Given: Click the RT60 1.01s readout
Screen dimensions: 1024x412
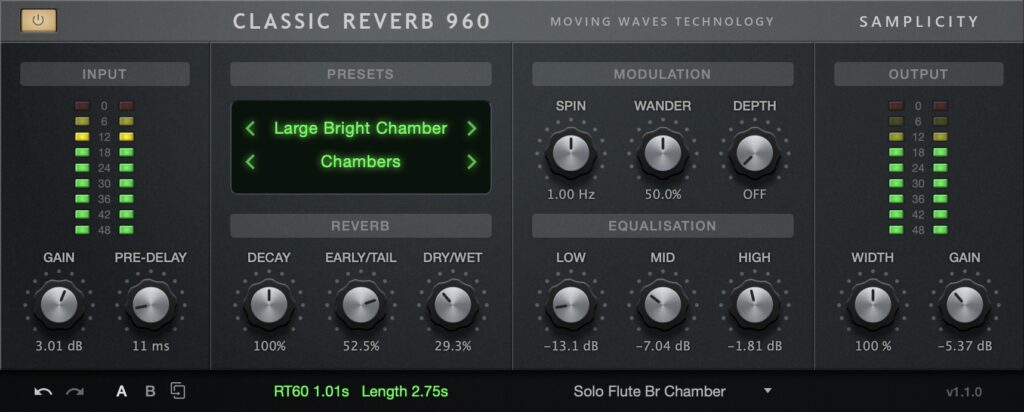Looking at the screenshot, I should click(312, 392).
